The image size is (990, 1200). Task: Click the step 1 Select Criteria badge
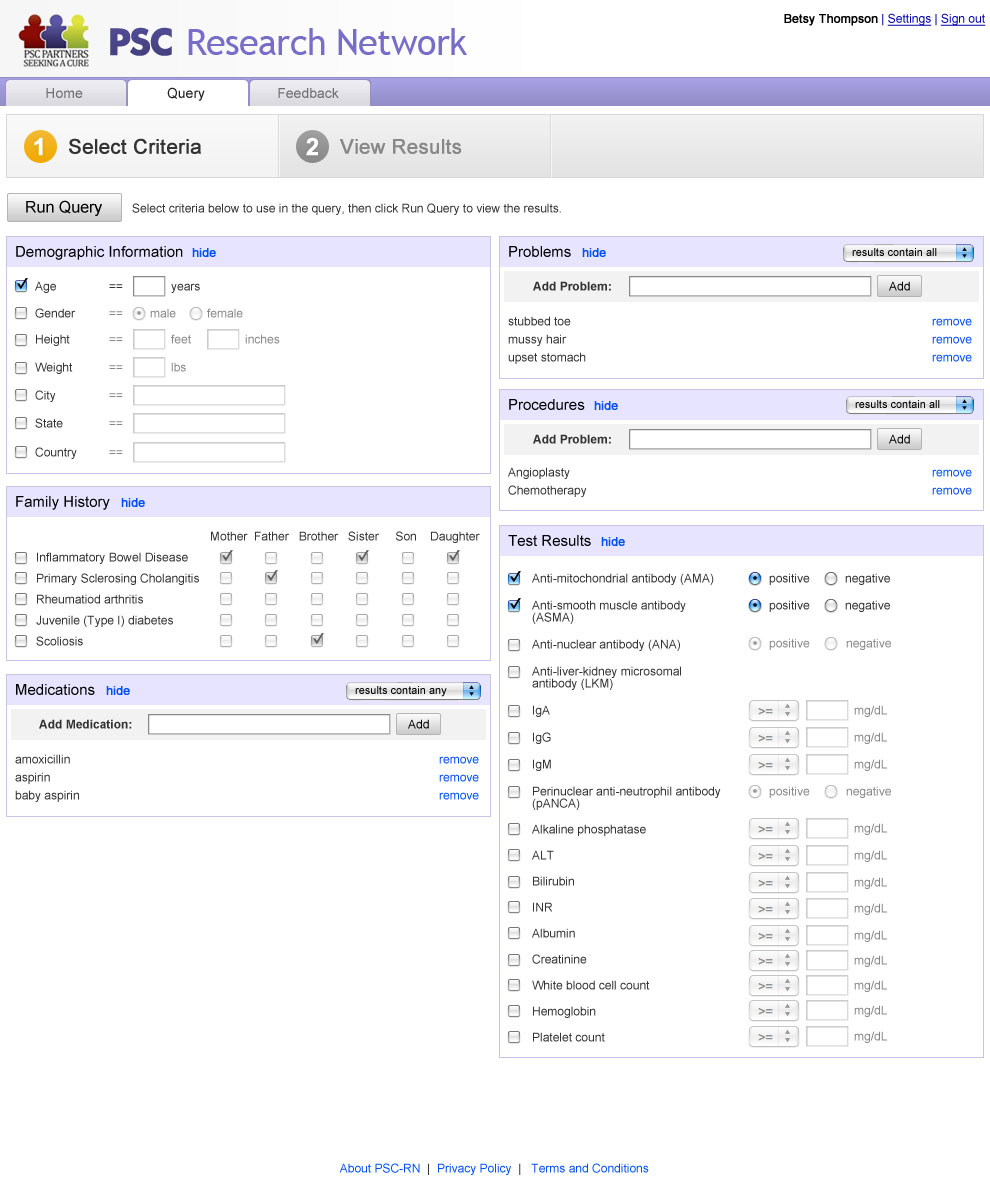(40, 147)
